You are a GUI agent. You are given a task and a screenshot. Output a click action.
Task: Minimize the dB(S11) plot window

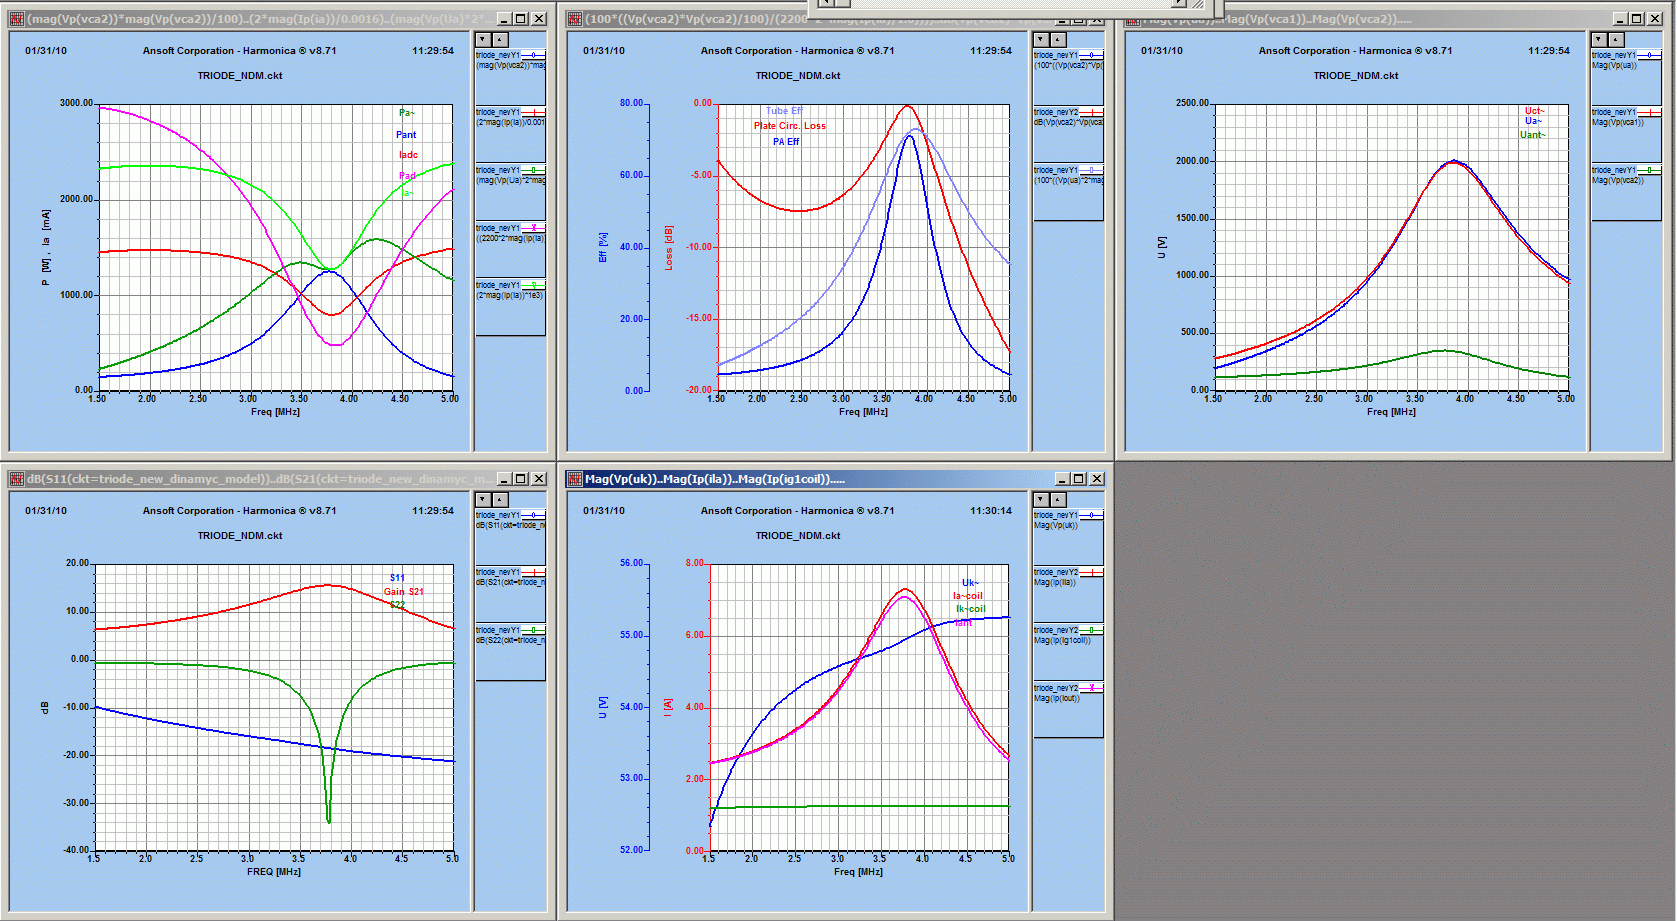pos(504,479)
